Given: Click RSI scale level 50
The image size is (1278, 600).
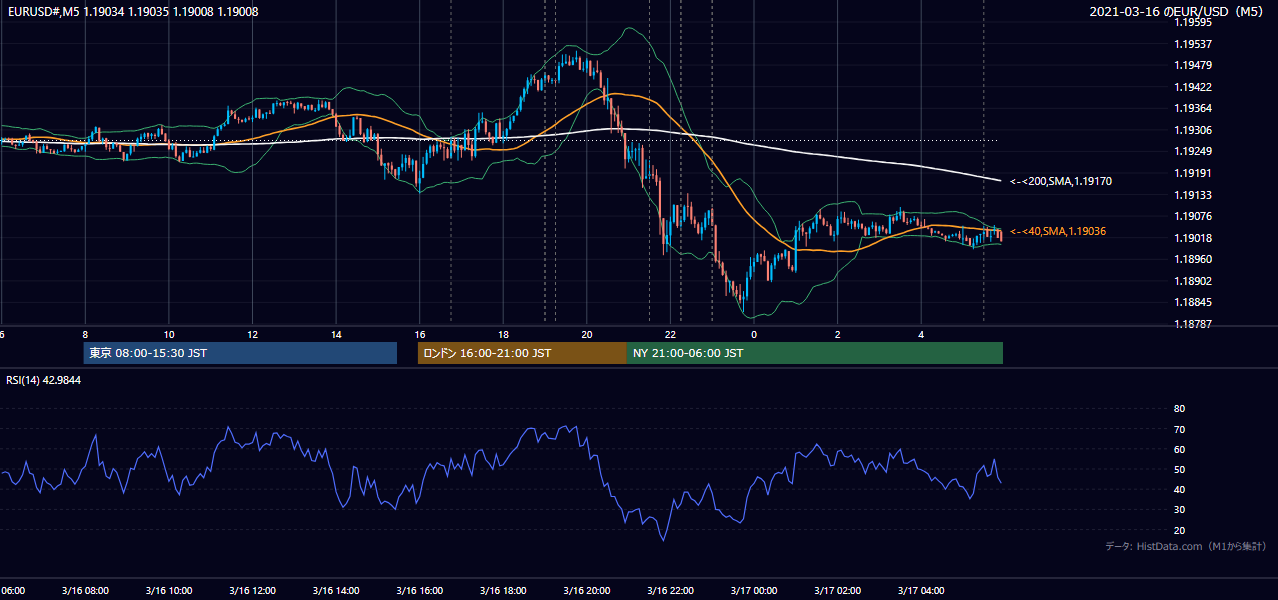Looking at the screenshot, I should coord(1179,469).
